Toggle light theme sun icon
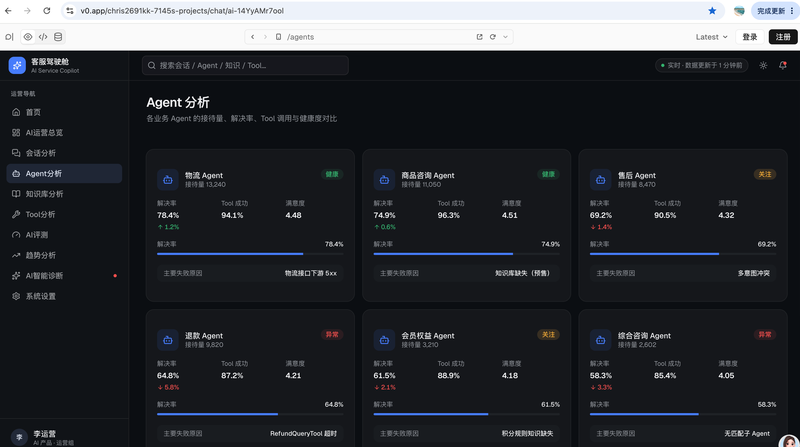Screen dimensions: 800x447 coord(763,65)
